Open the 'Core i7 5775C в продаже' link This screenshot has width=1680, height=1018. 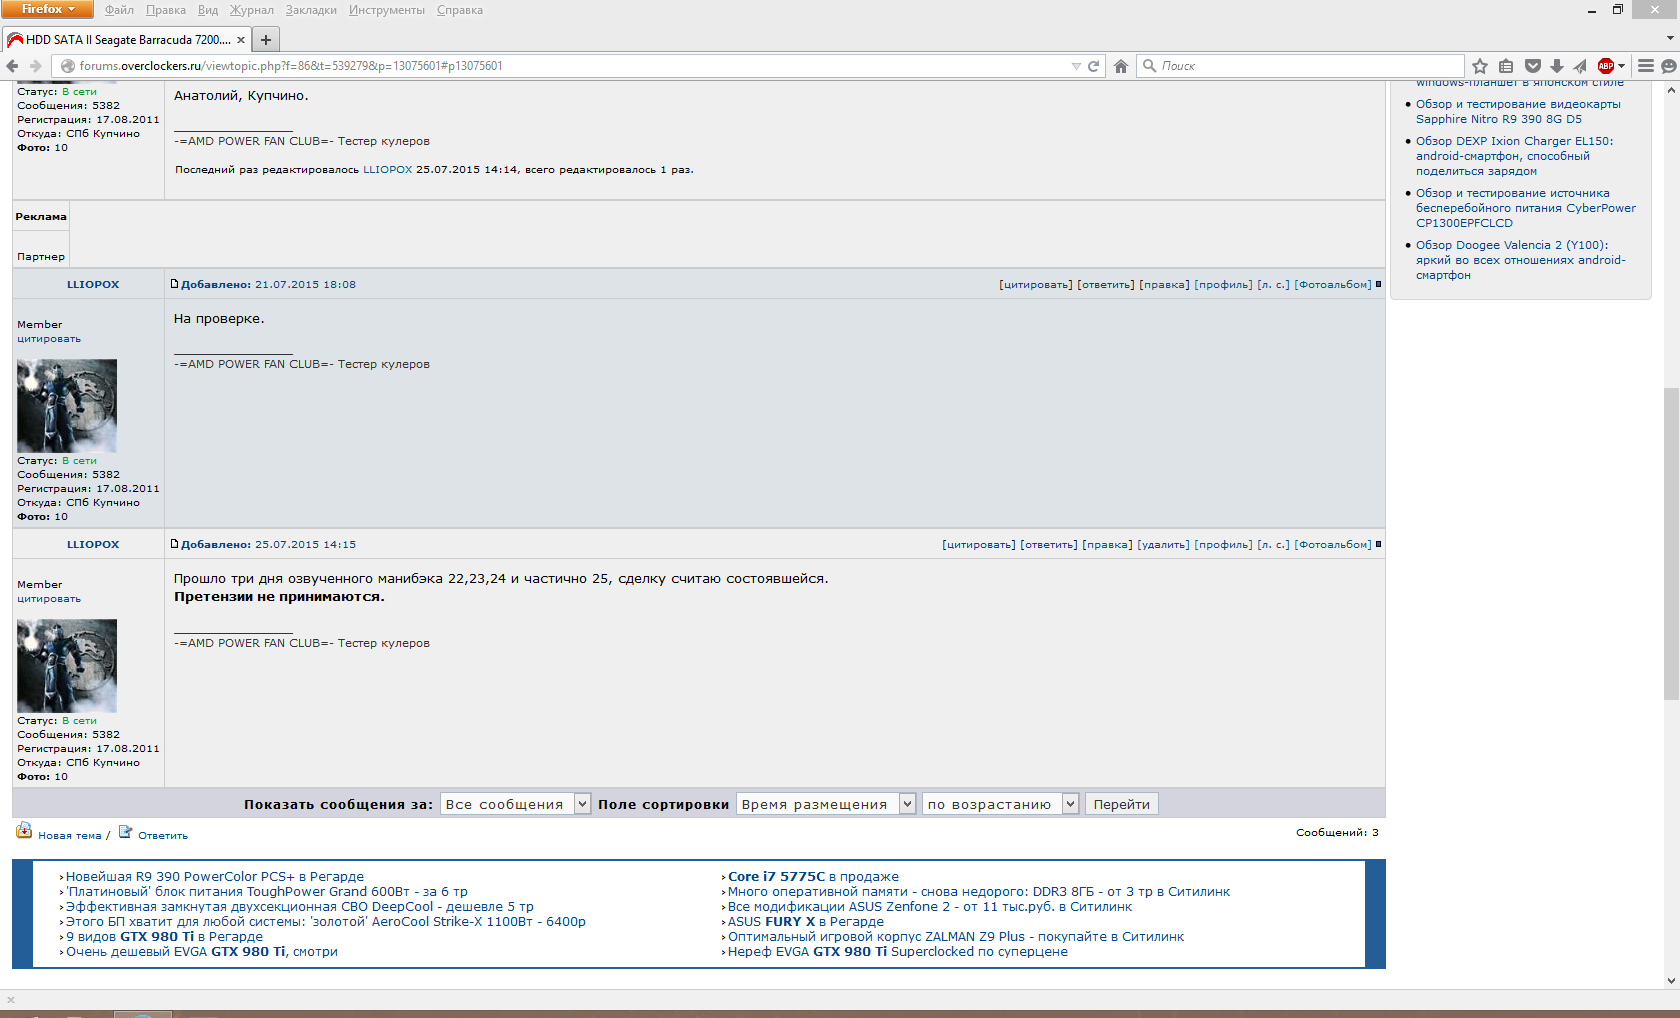pos(813,877)
